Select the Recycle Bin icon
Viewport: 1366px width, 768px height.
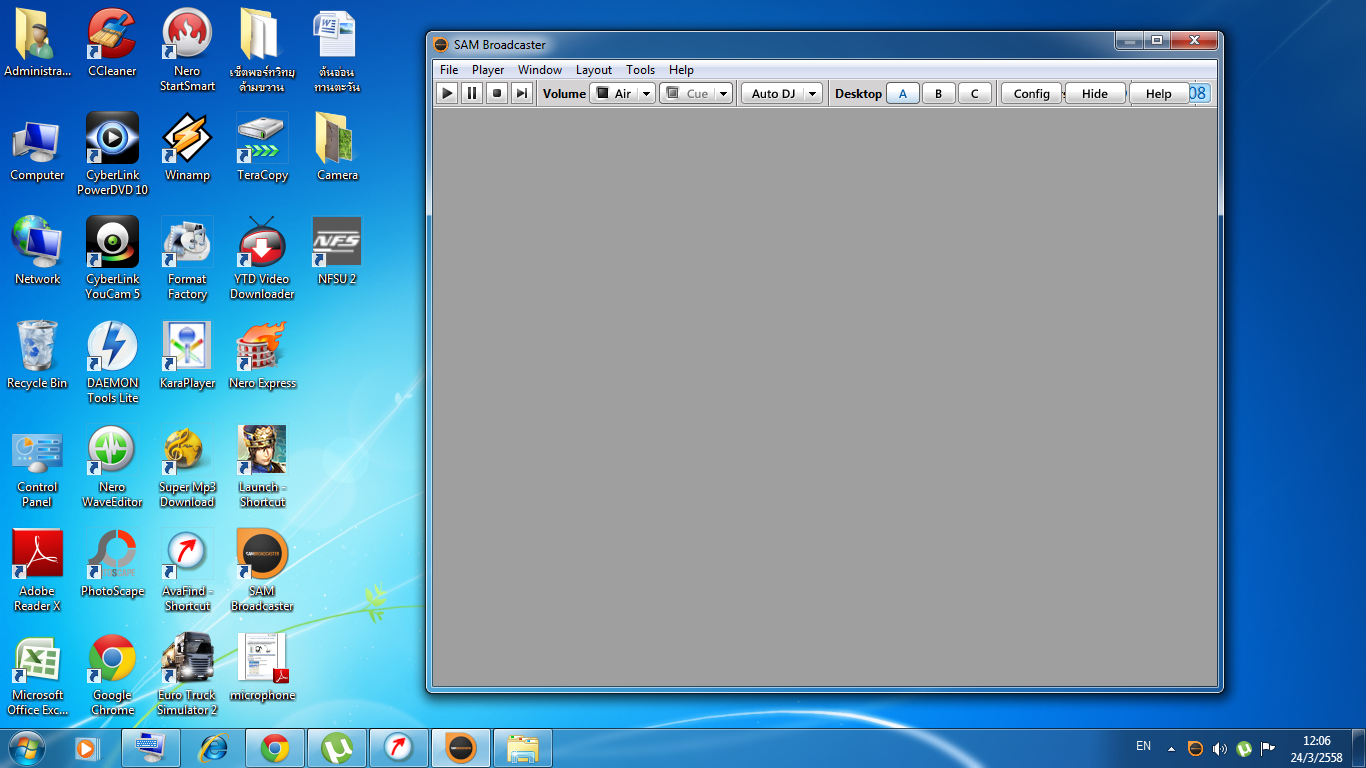click(x=38, y=356)
